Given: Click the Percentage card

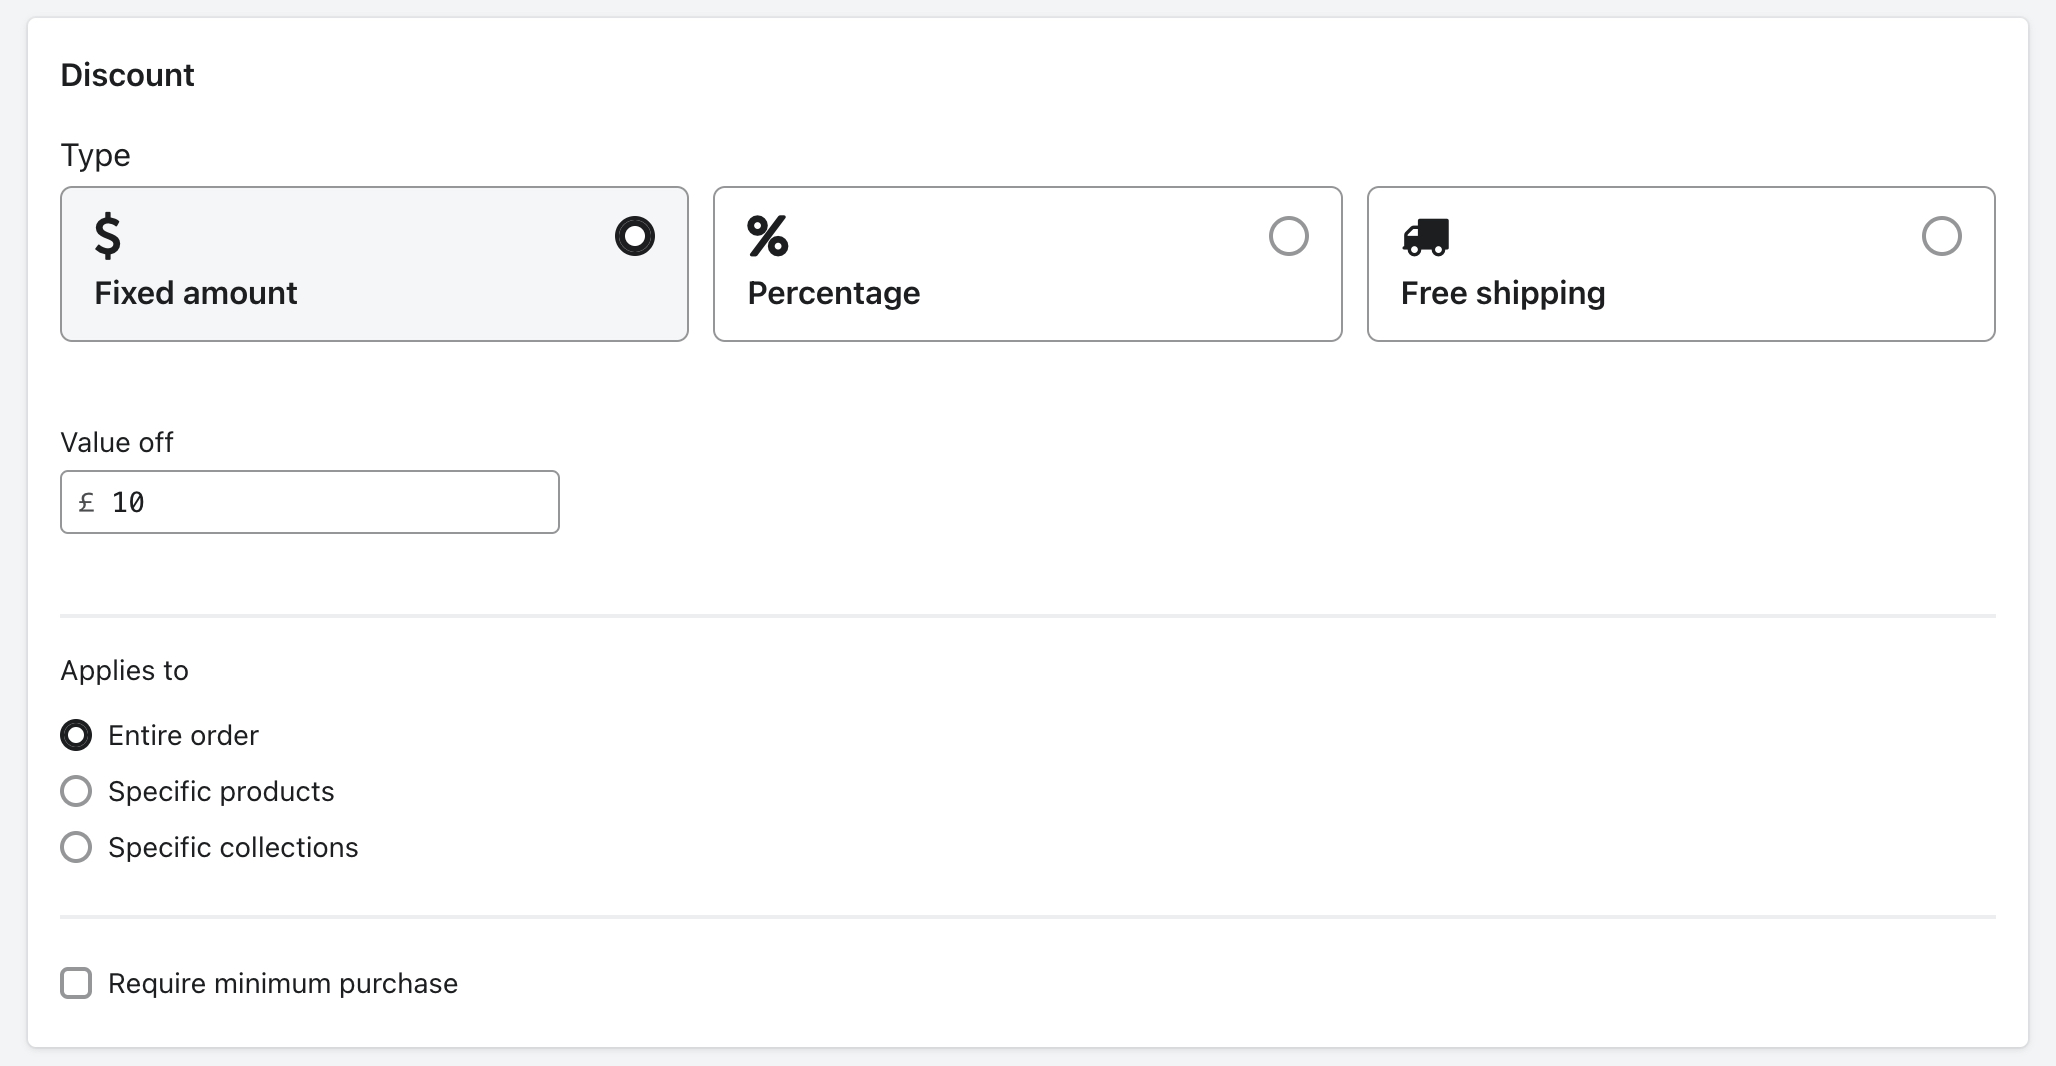Looking at the screenshot, I should click(1027, 264).
